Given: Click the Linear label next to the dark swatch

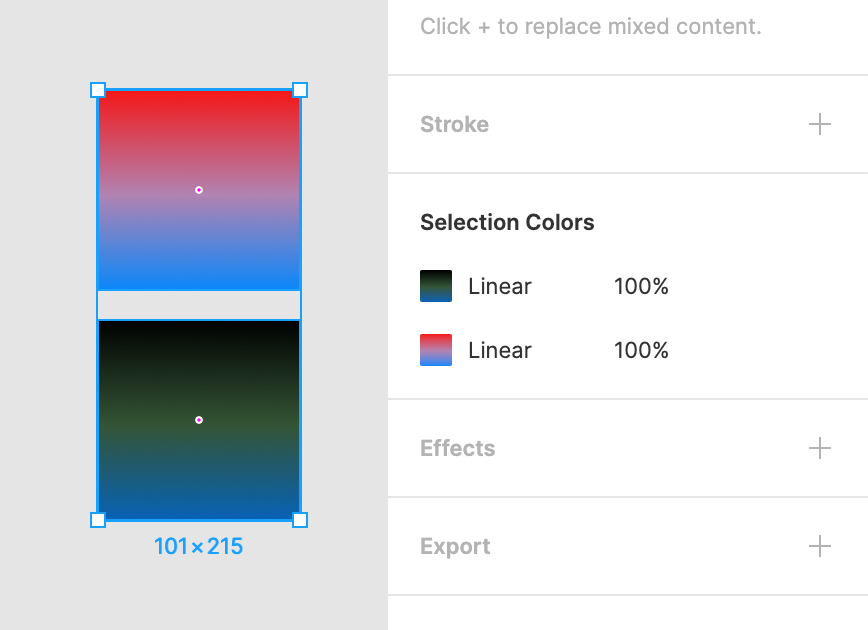Looking at the screenshot, I should point(500,286).
